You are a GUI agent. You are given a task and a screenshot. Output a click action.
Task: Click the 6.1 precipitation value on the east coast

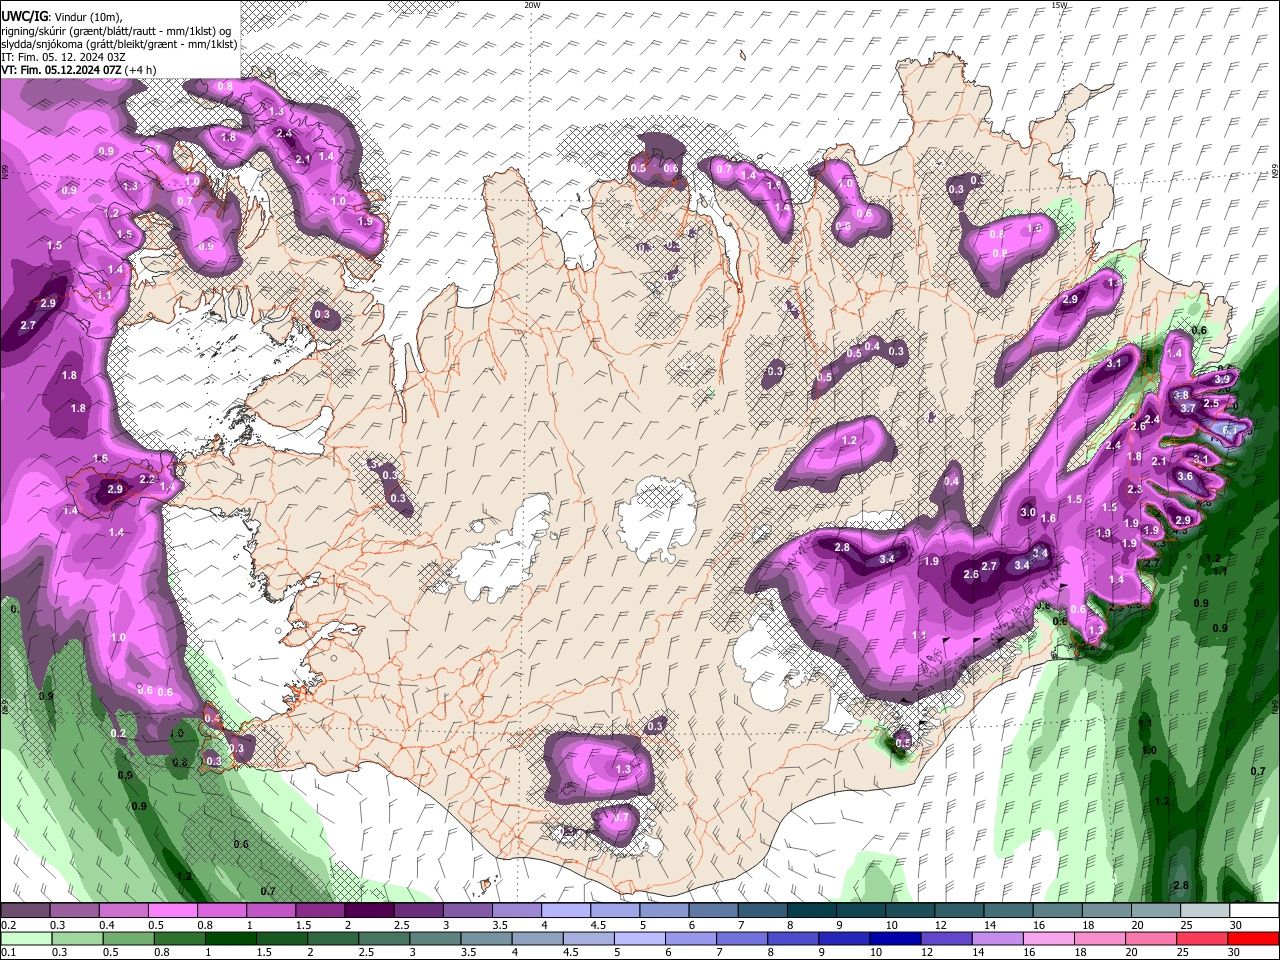tap(1229, 430)
